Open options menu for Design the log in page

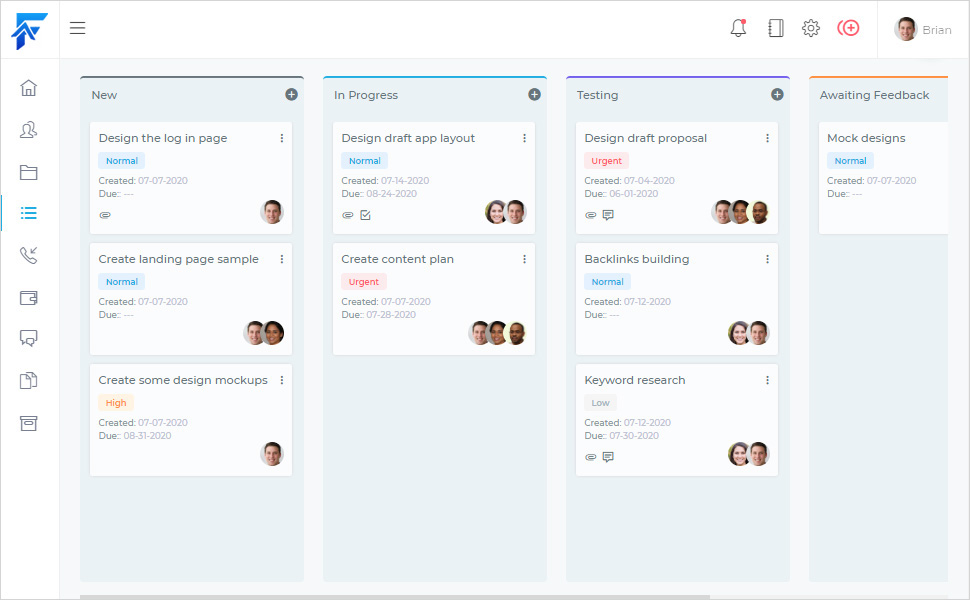click(x=282, y=138)
